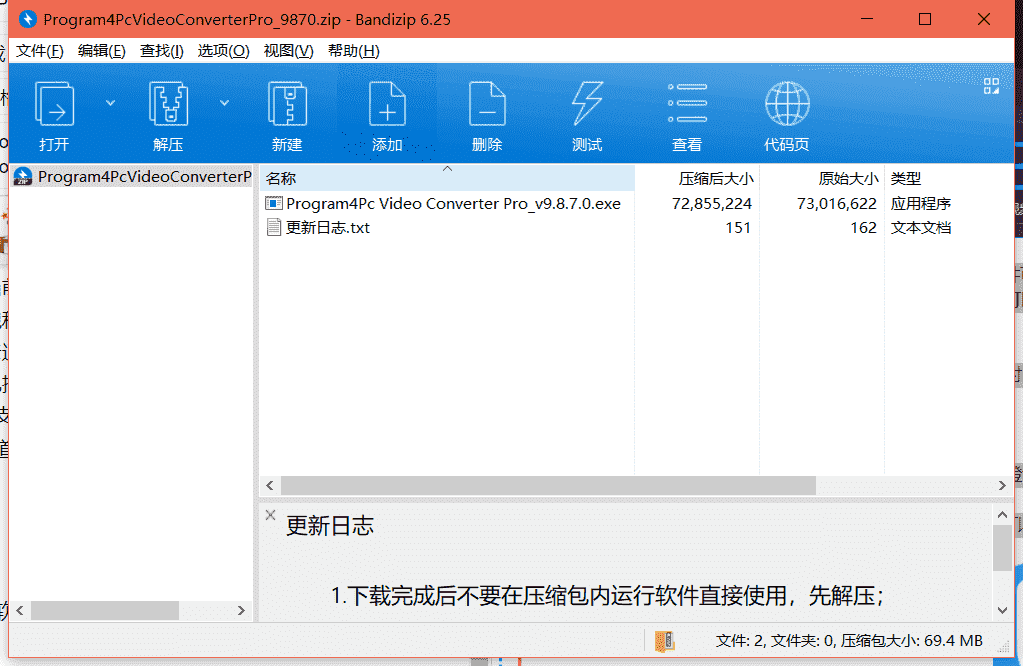Click tree panel scrollbar right arrow
Image resolution: width=1023 pixels, height=666 pixels.
(x=241, y=611)
